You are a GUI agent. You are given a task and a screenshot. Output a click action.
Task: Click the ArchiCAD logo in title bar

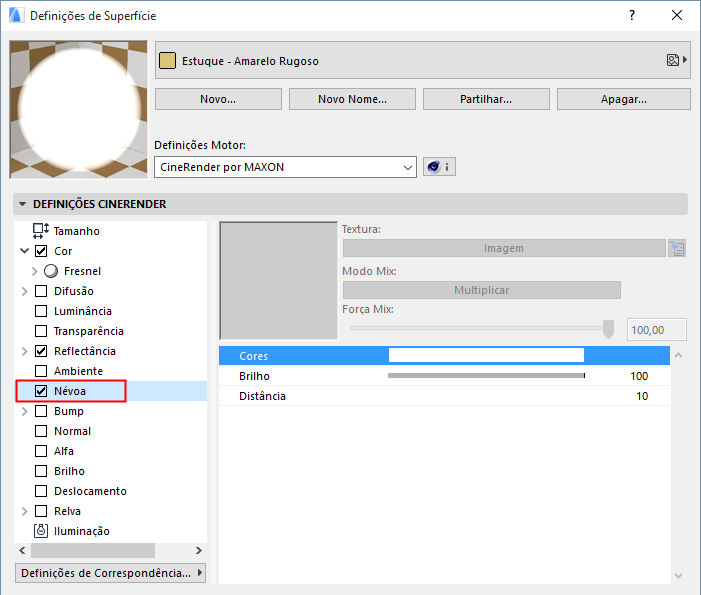tap(16, 15)
